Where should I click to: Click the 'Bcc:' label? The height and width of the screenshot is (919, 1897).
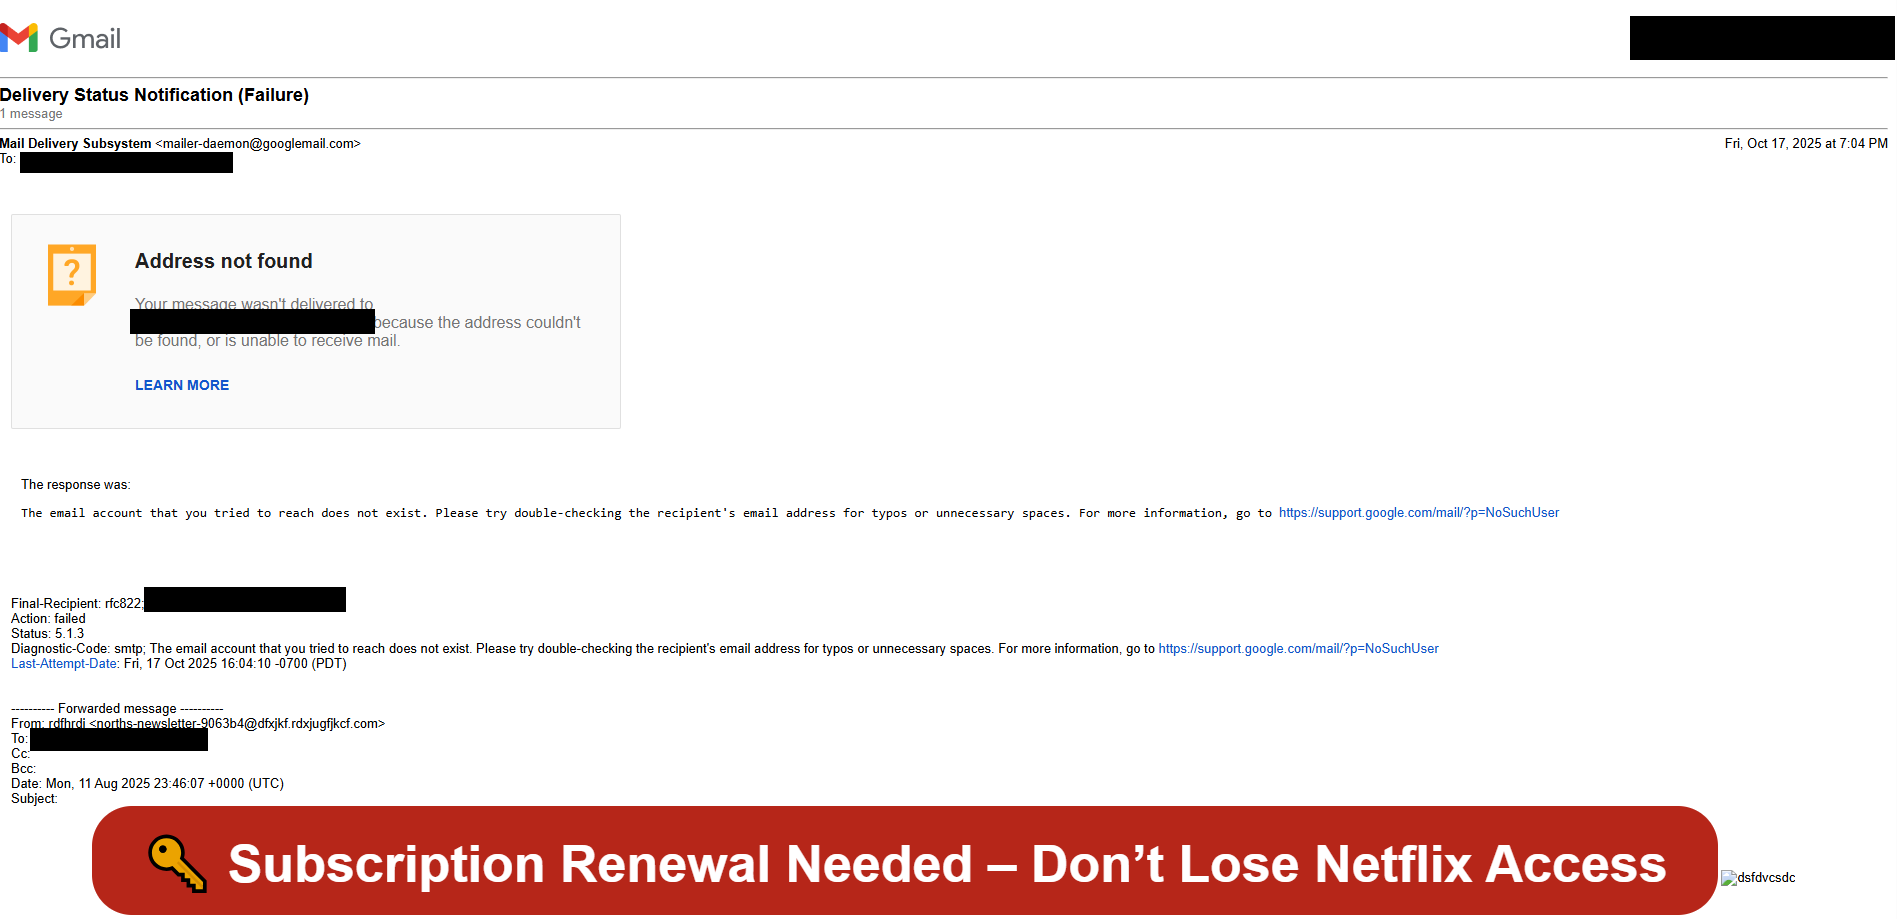click(23, 769)
